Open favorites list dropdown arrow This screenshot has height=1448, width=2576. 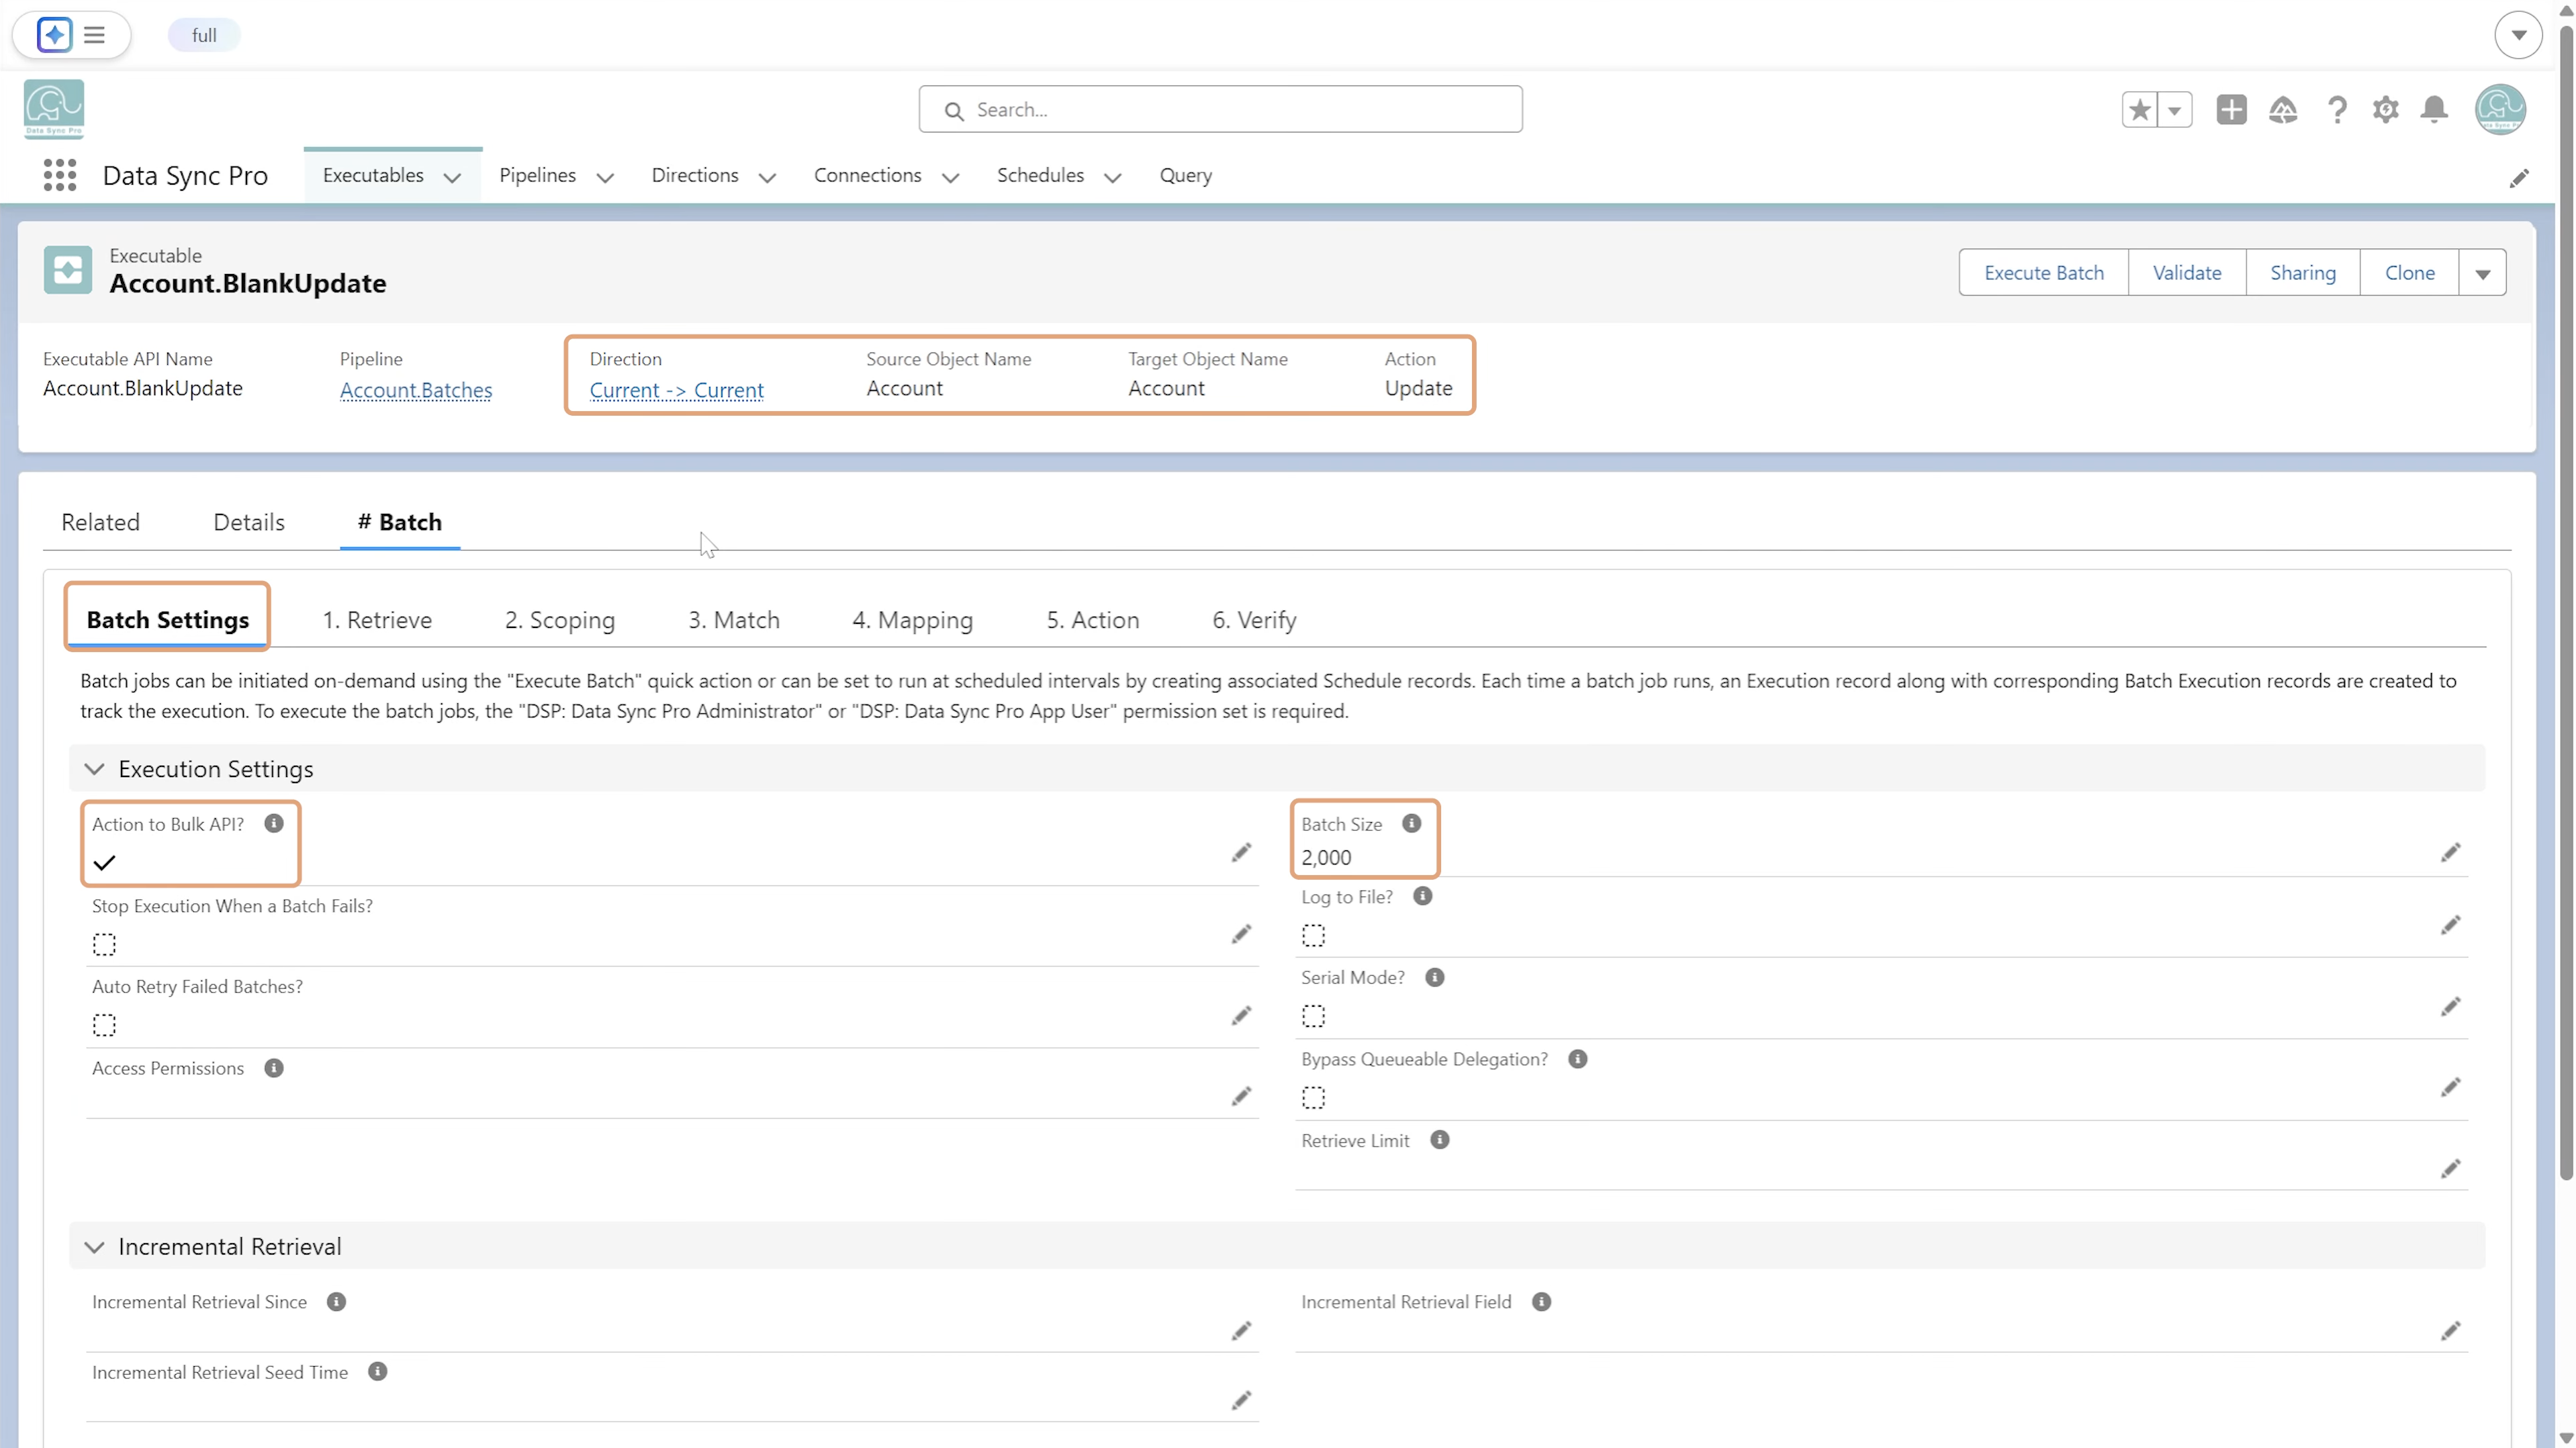(2174, 109)
